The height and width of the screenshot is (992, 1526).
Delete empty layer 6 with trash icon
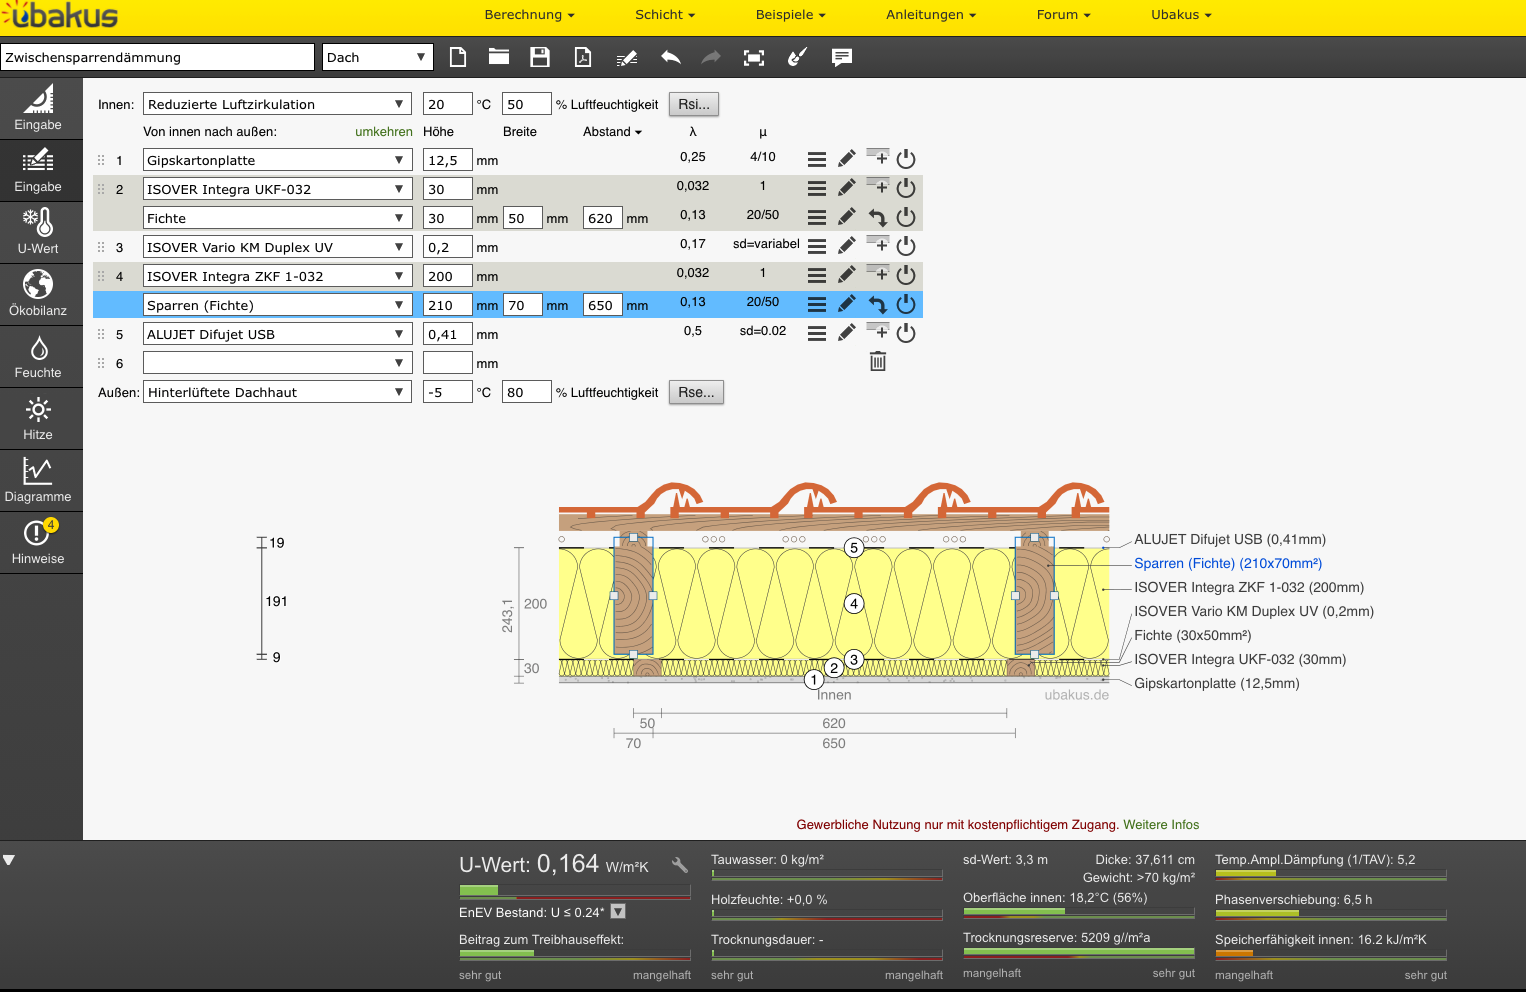878,362
